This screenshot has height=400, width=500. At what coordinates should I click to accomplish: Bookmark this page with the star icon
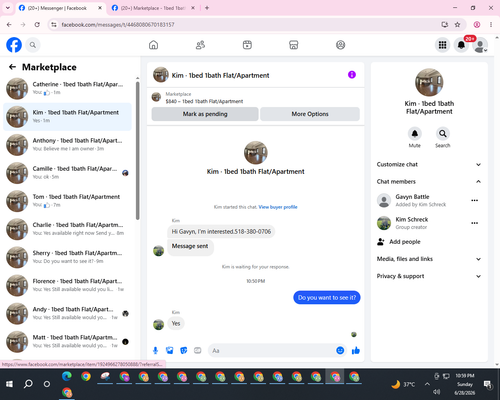[x=457, y=24]
